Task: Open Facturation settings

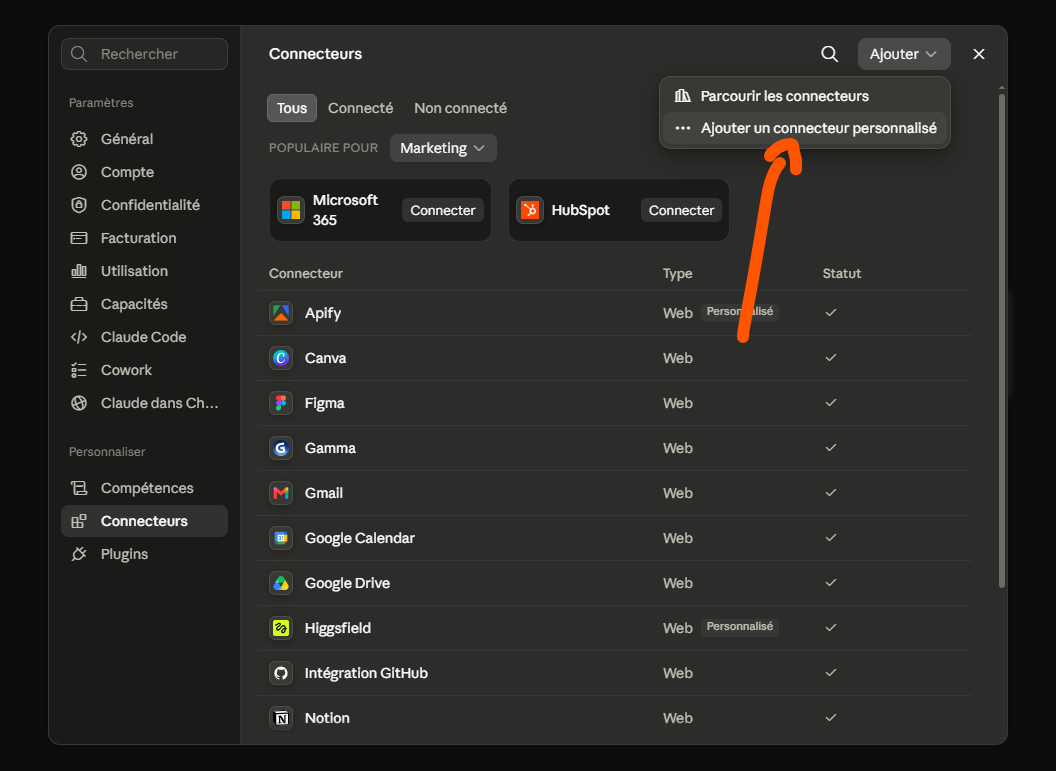Action: point(144,238)
